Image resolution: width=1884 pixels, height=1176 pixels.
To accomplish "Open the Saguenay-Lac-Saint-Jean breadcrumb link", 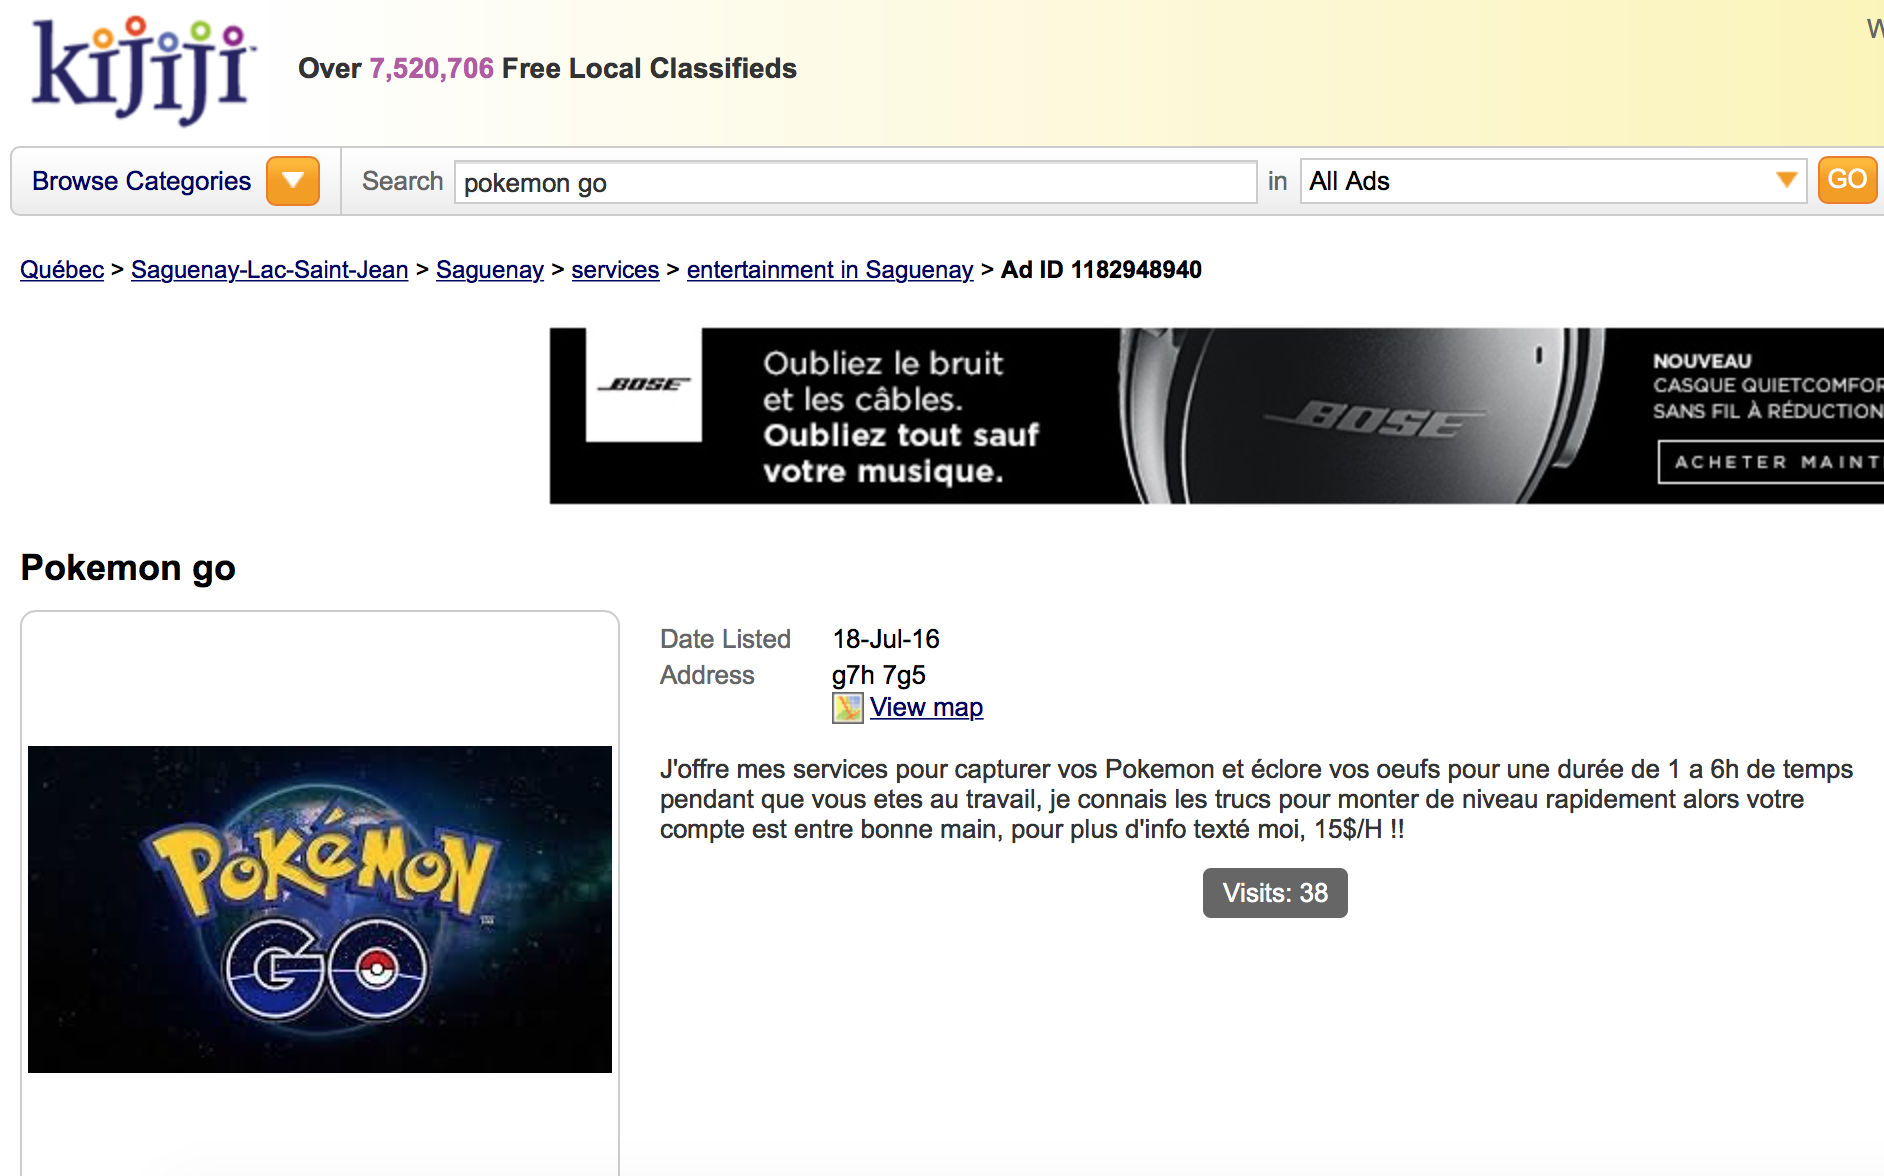I will pos(270,270).
